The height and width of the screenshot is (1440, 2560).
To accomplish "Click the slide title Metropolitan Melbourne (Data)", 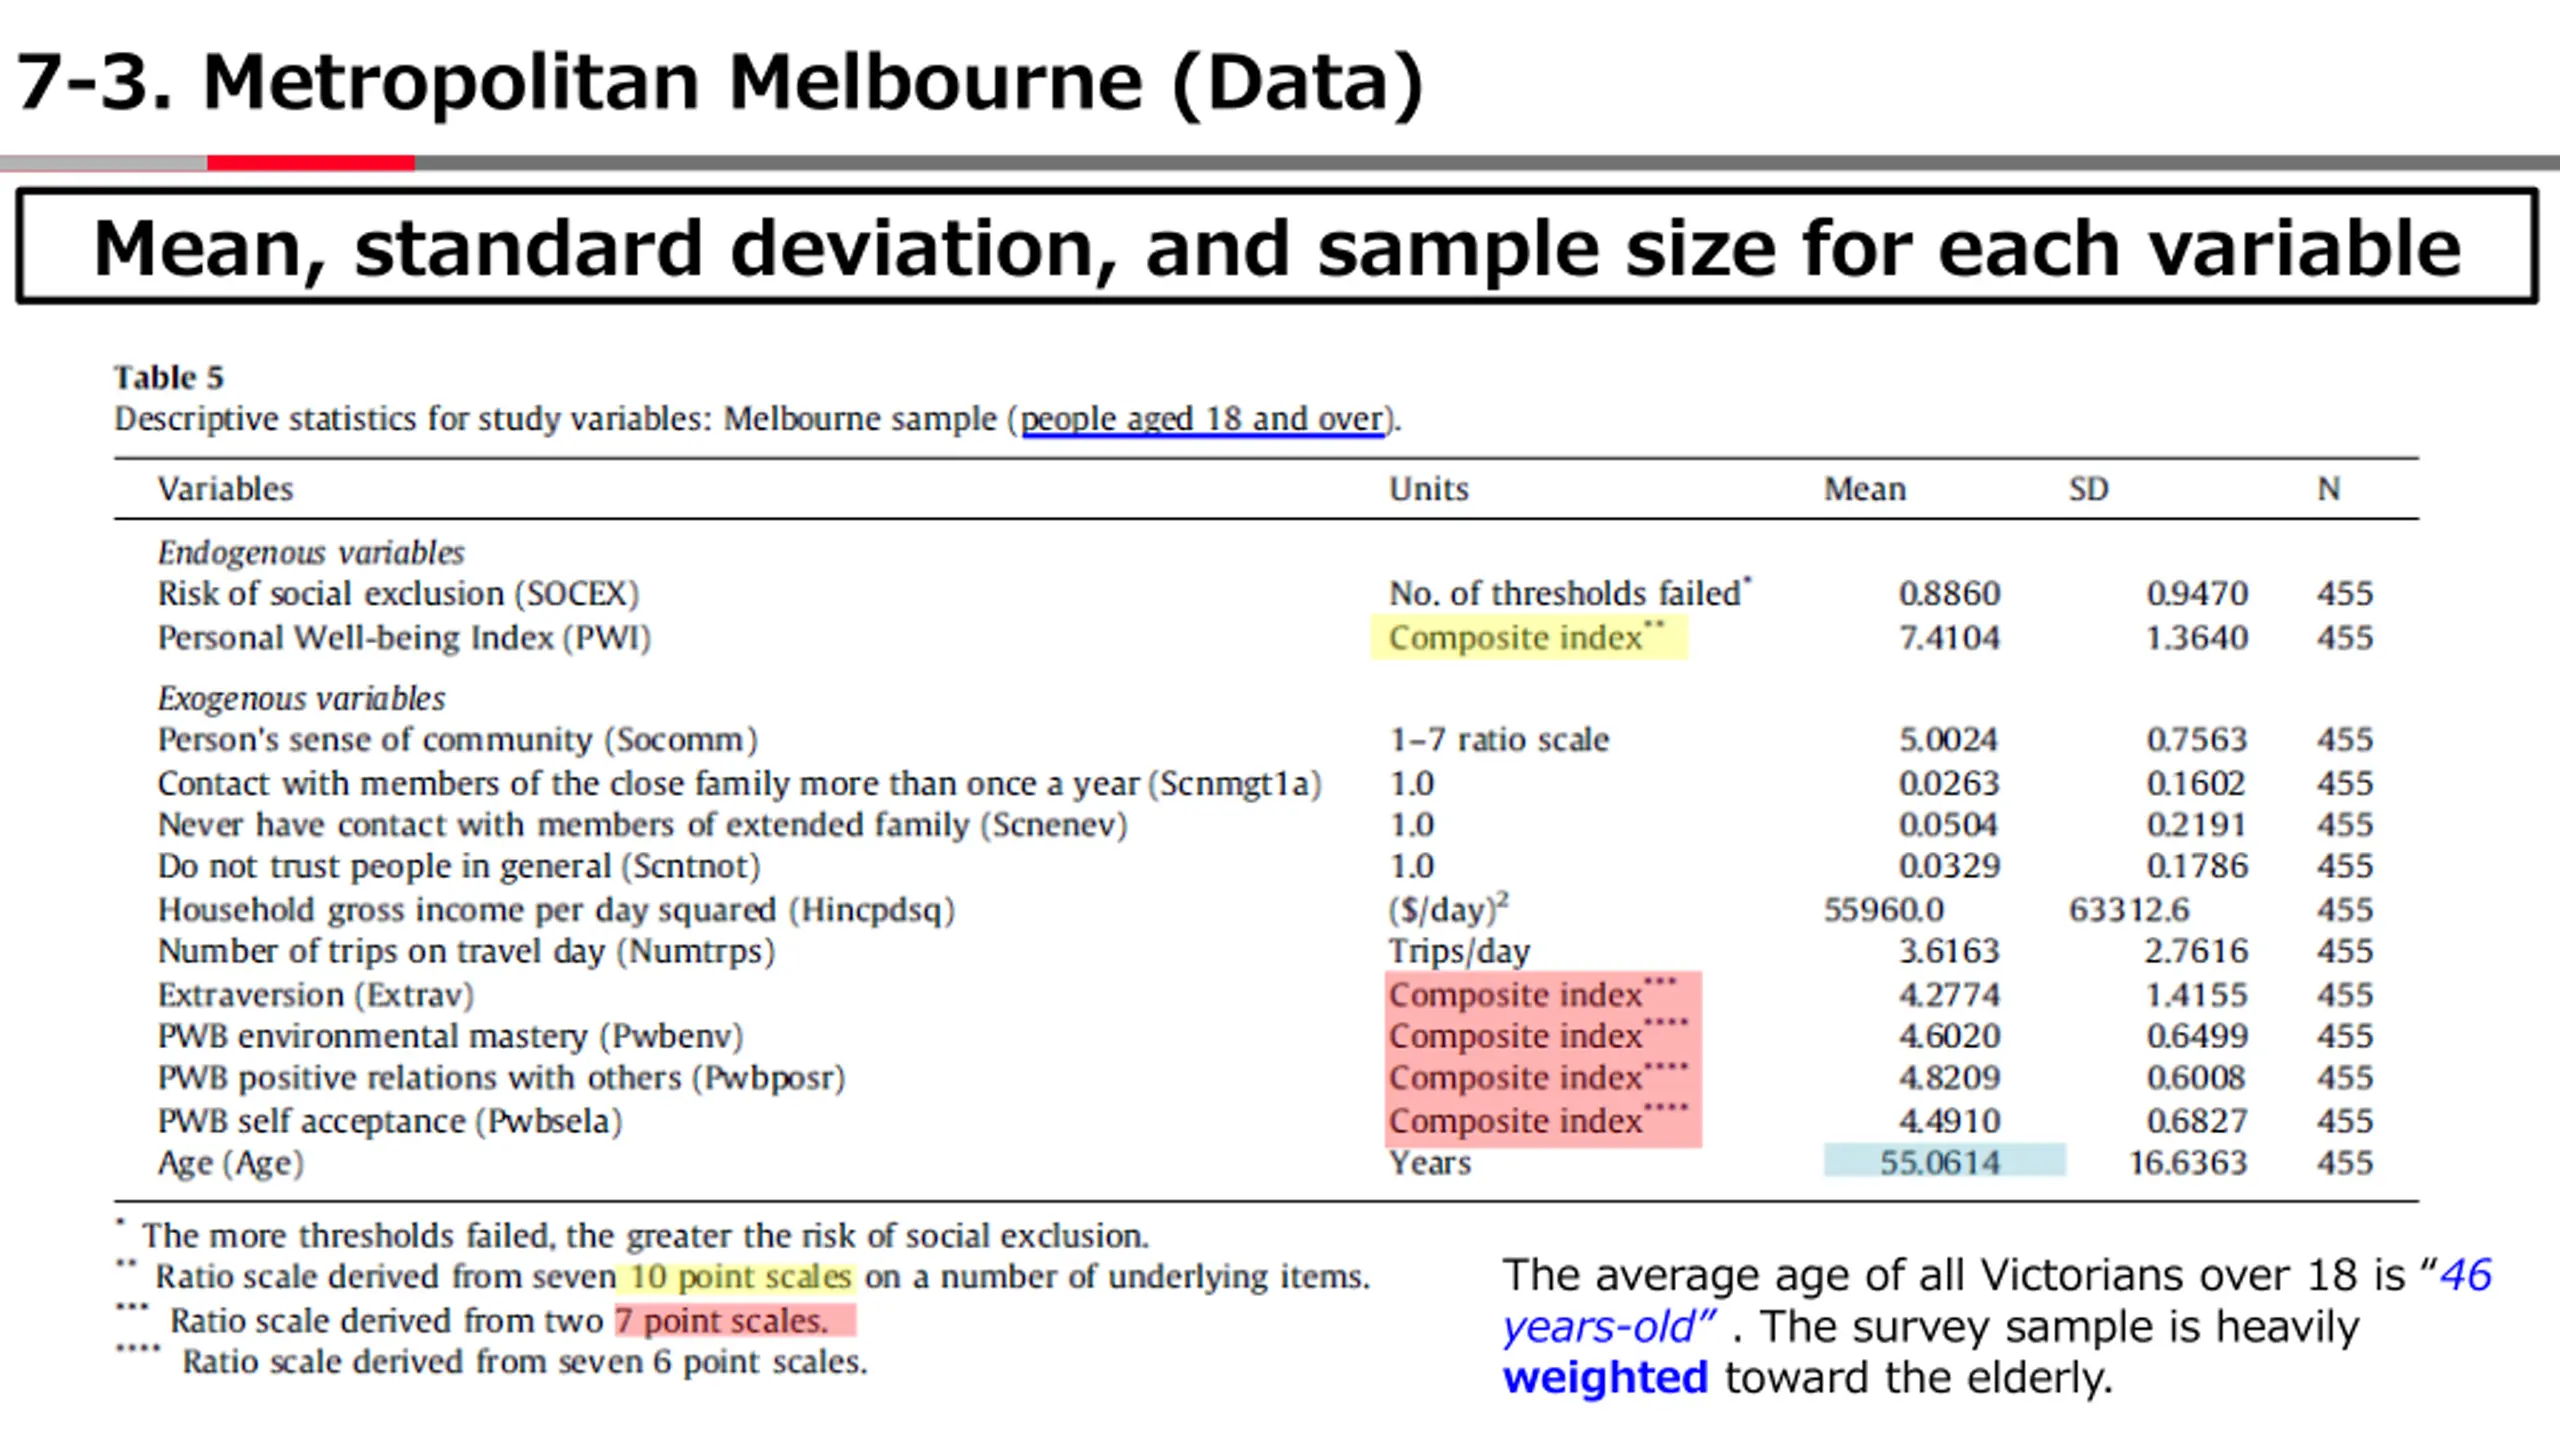I will 720,82.
